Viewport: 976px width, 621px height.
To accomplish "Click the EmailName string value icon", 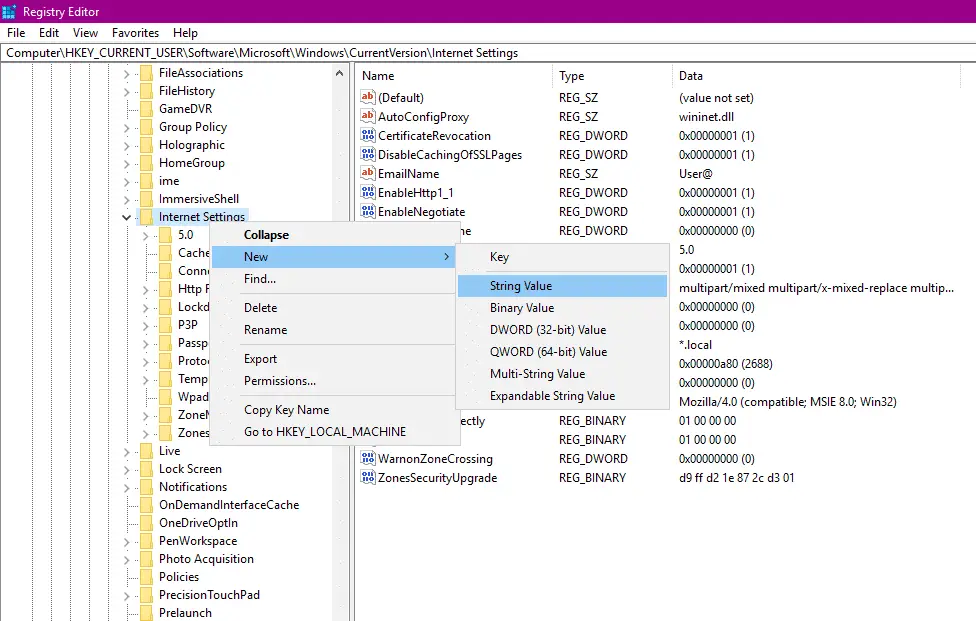I will pos(368,173).
